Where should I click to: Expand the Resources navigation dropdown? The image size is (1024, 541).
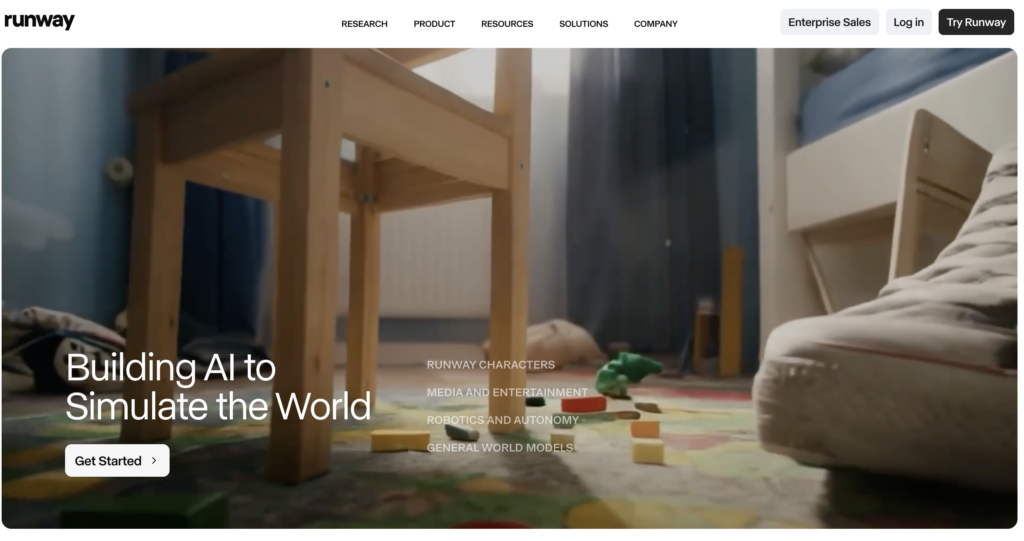click(507, 24)
